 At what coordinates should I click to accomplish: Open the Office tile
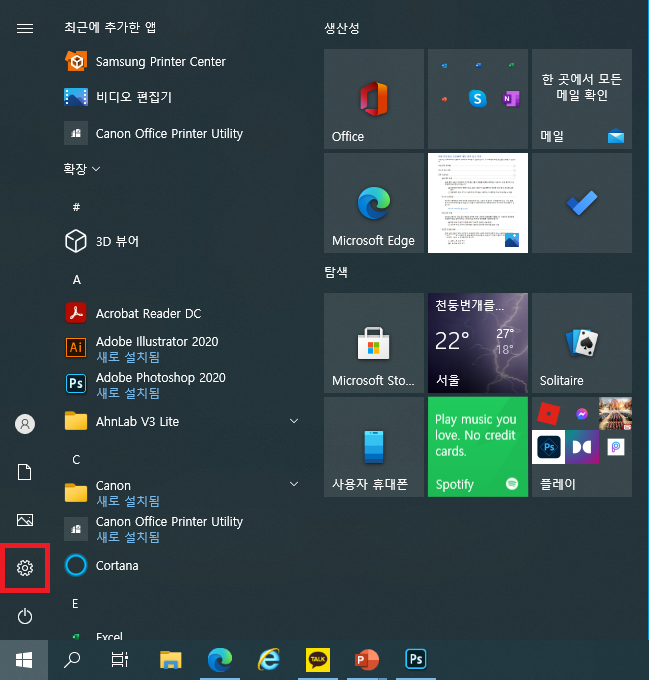coord(374,99)
